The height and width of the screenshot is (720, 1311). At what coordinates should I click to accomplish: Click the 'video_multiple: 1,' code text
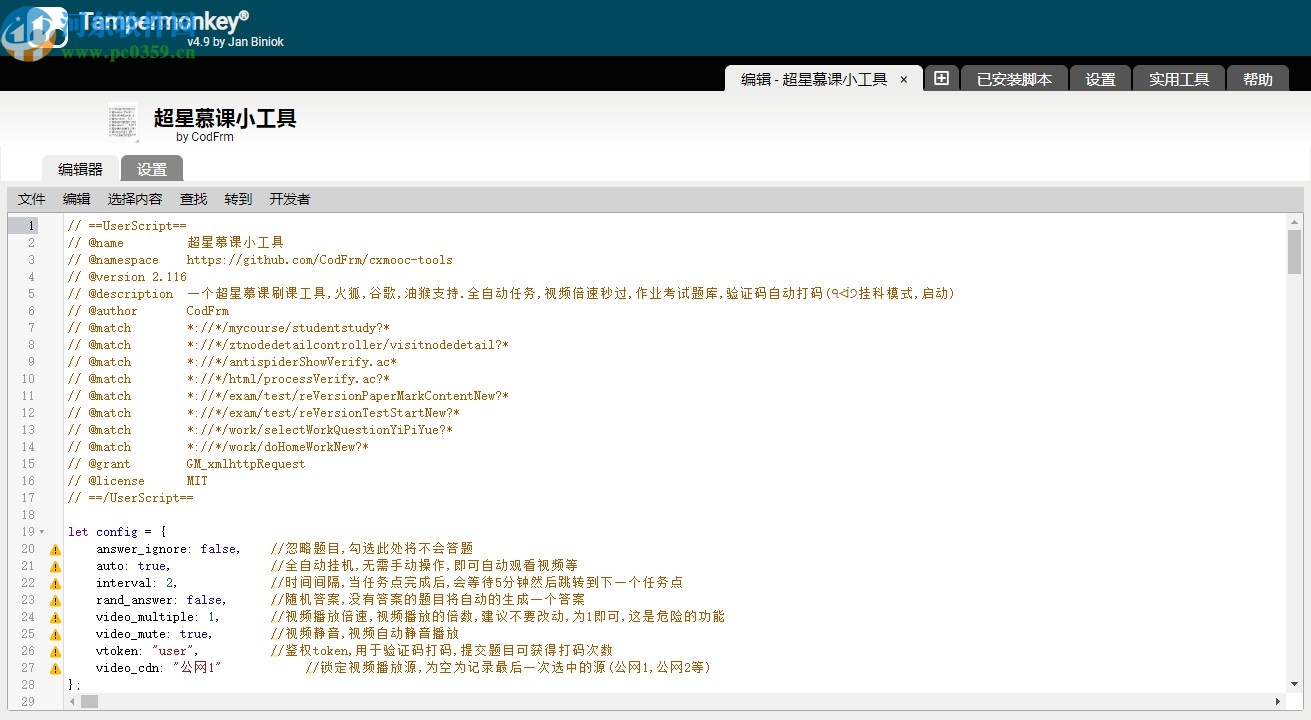[x=158, y=617]
